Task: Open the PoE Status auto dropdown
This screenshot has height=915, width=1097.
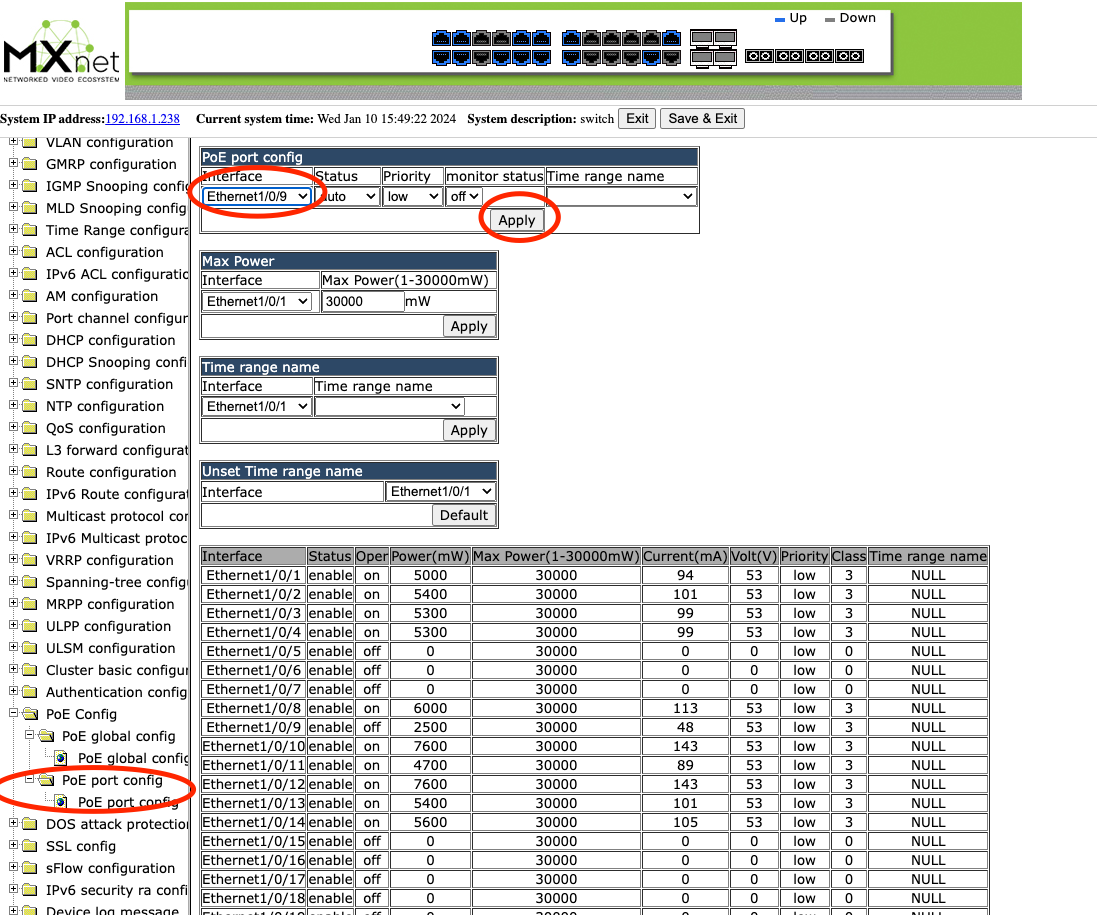Action: pos(347,197)
